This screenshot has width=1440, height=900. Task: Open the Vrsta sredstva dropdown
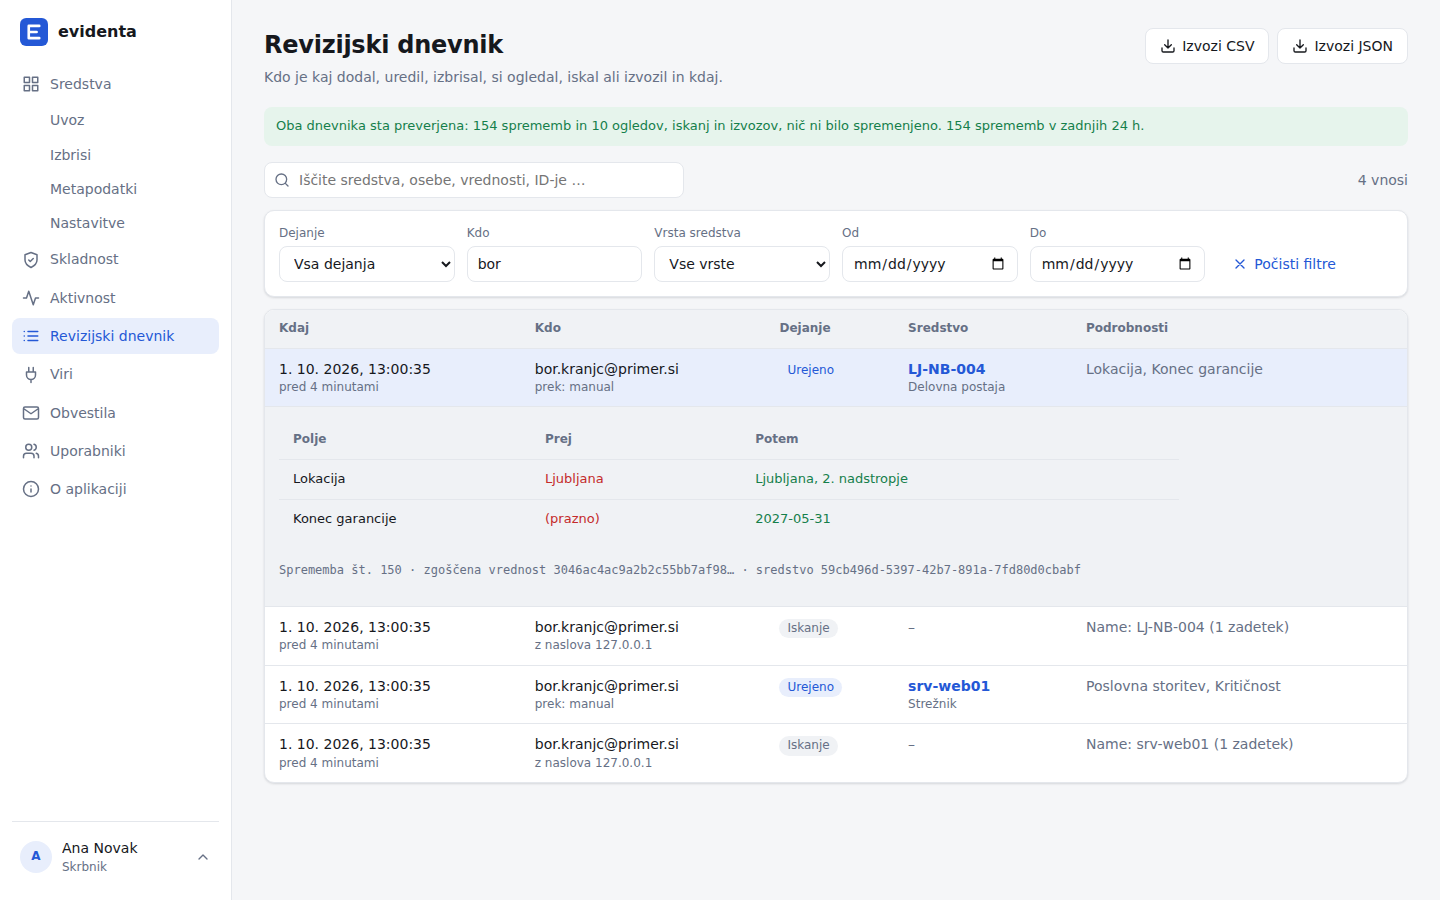point(742,264)
